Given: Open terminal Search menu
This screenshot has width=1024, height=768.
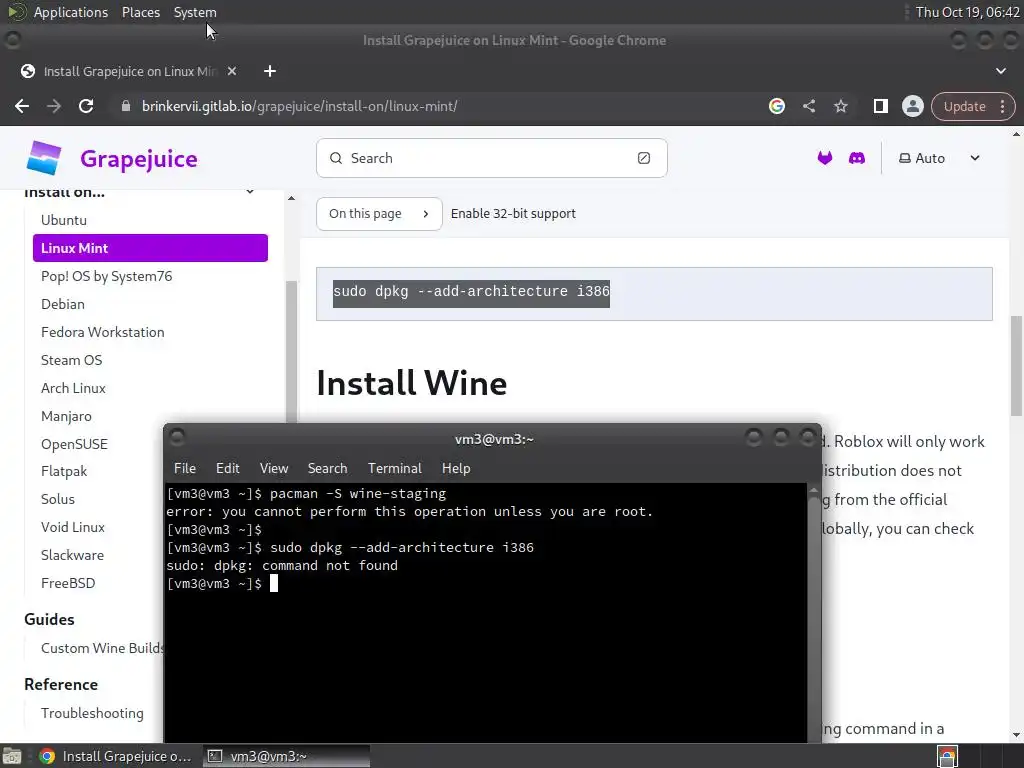Looking at the screenshot, I should coord(327,468).
